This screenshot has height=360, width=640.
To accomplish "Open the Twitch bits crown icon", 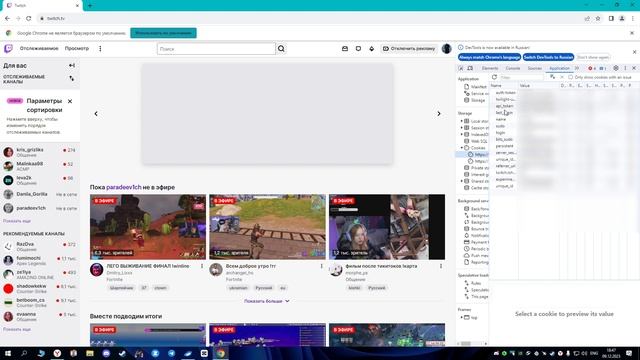I will click(371, 49).
